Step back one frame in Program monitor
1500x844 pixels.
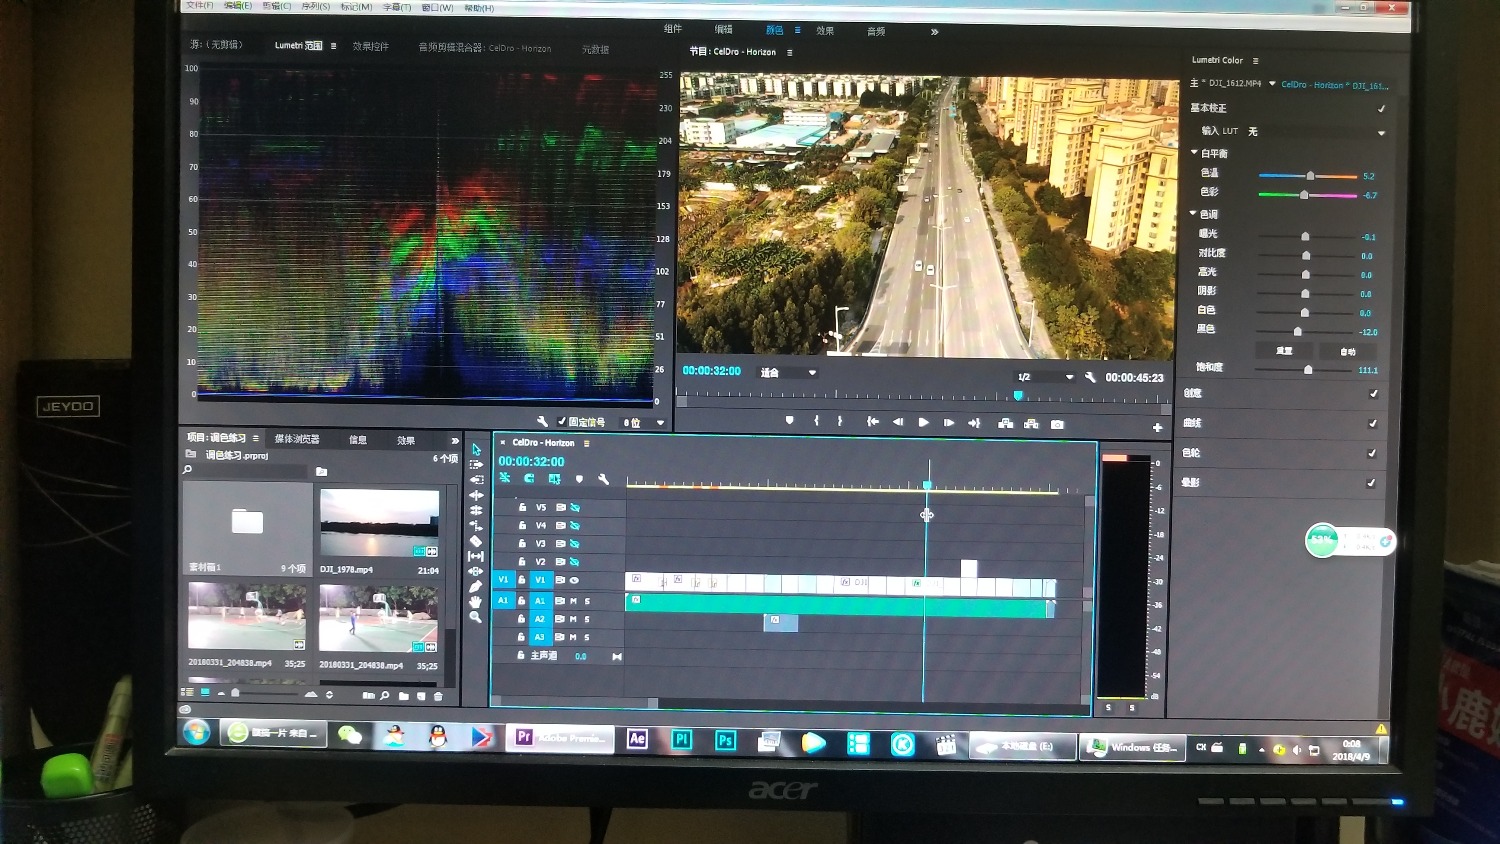click(898, 422)
